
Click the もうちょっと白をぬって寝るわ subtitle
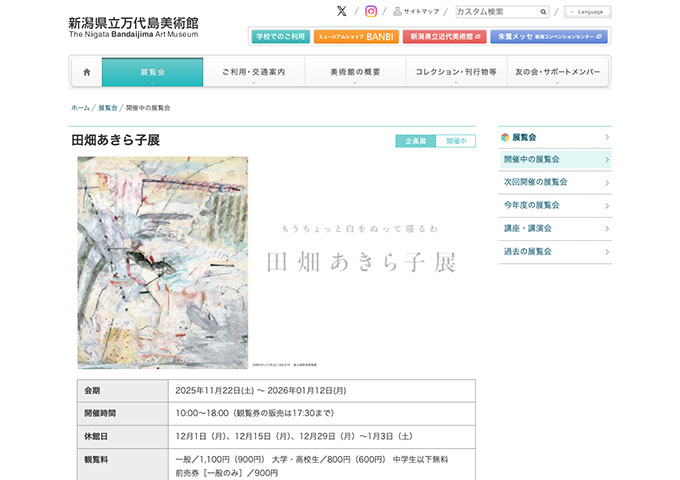pyautogui.click(x=360, y=229)
